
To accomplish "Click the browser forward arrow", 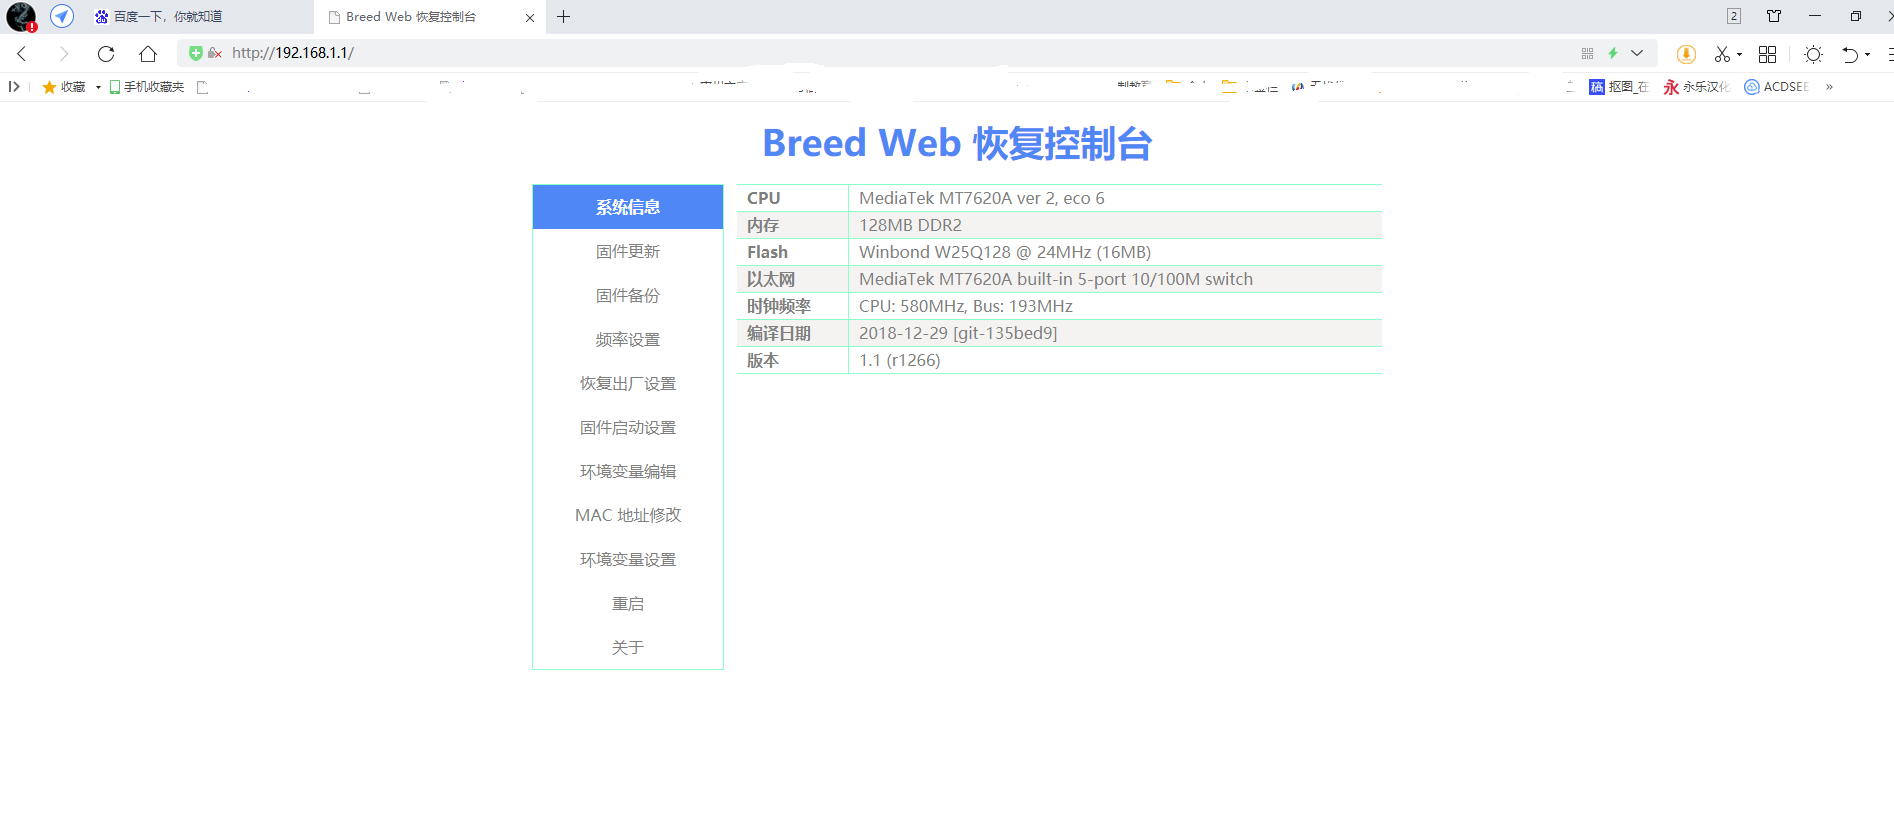I will coord(64,54).
